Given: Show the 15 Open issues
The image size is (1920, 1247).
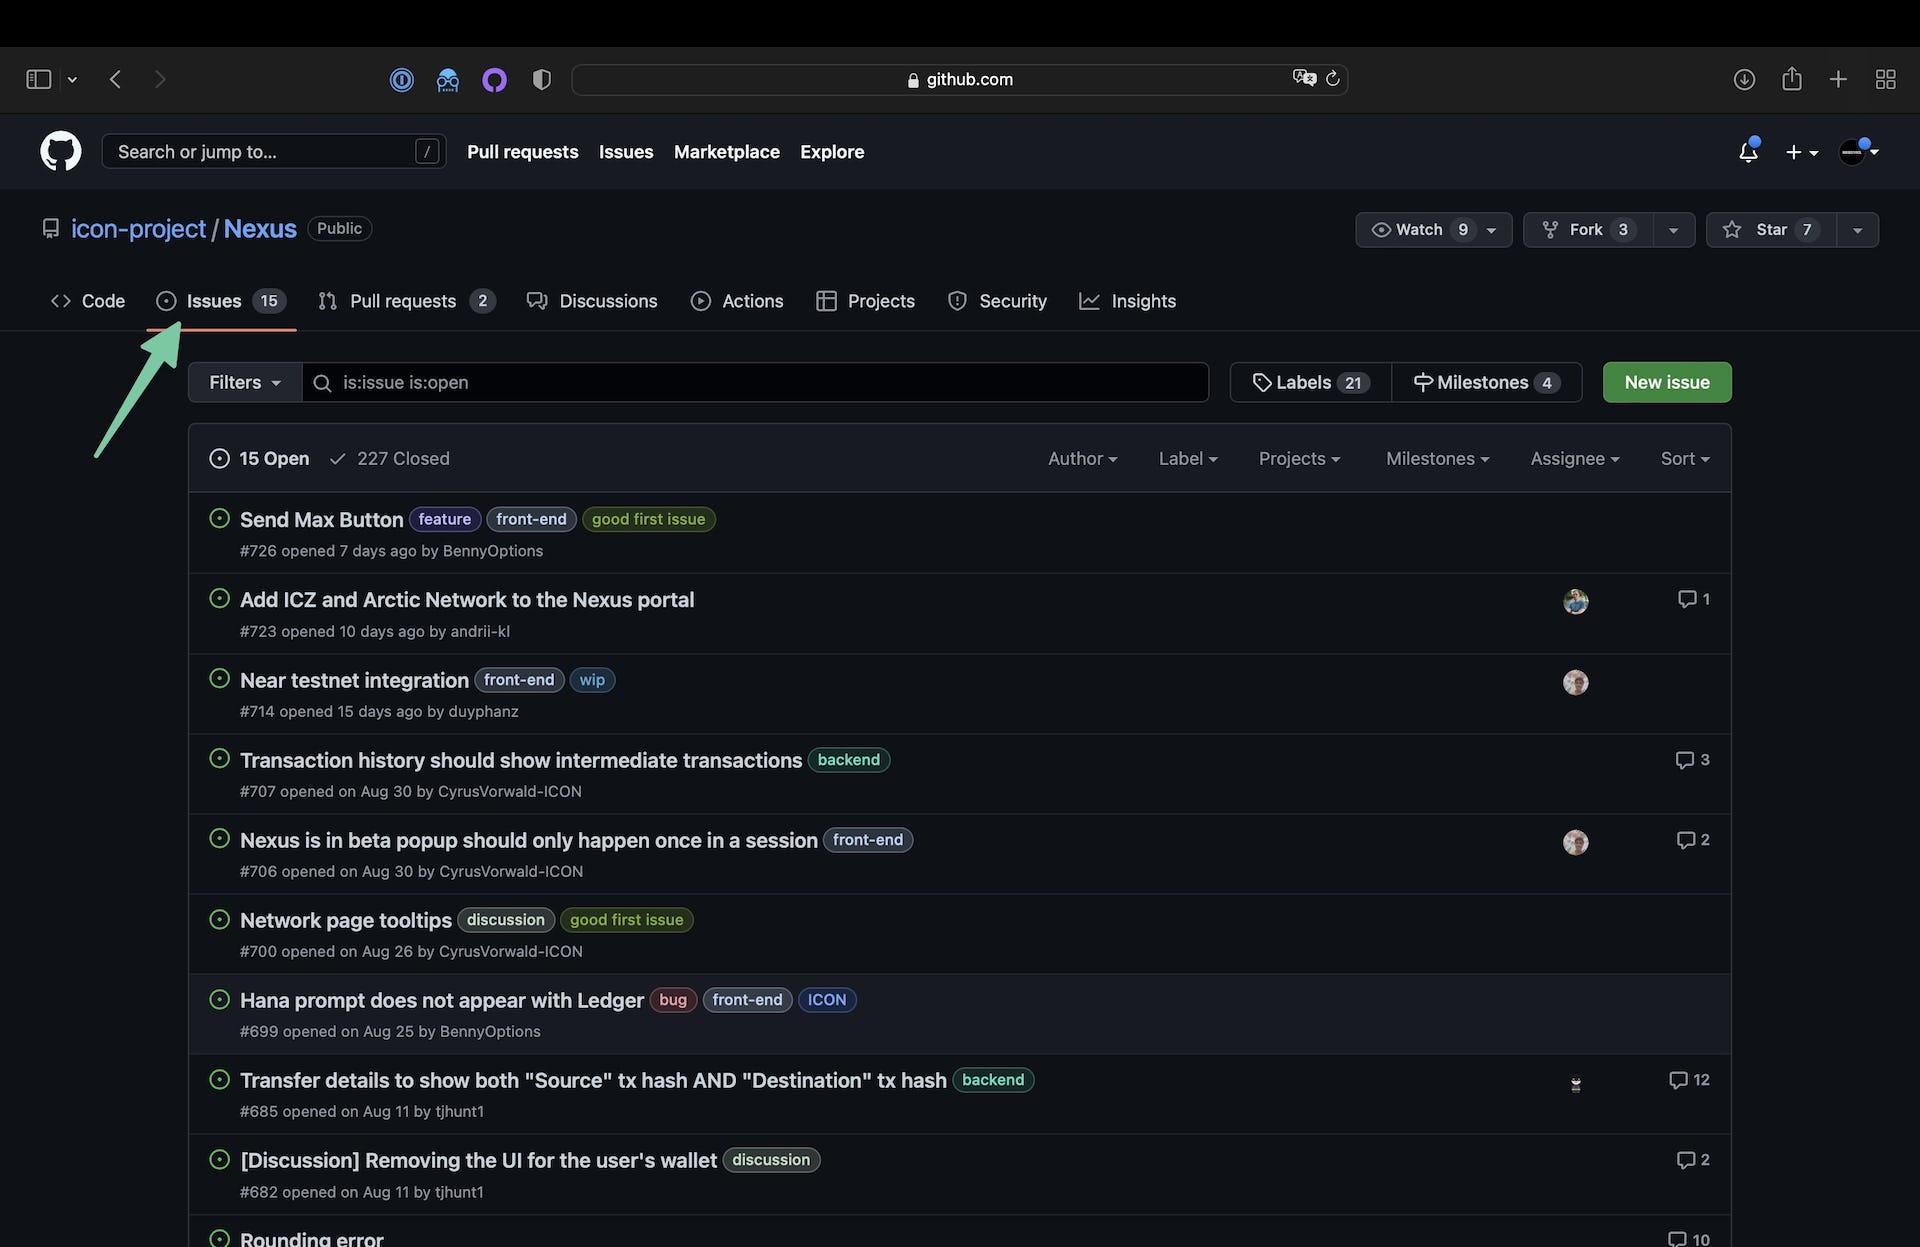Looking at the screenshot, I should coord(259,458).
